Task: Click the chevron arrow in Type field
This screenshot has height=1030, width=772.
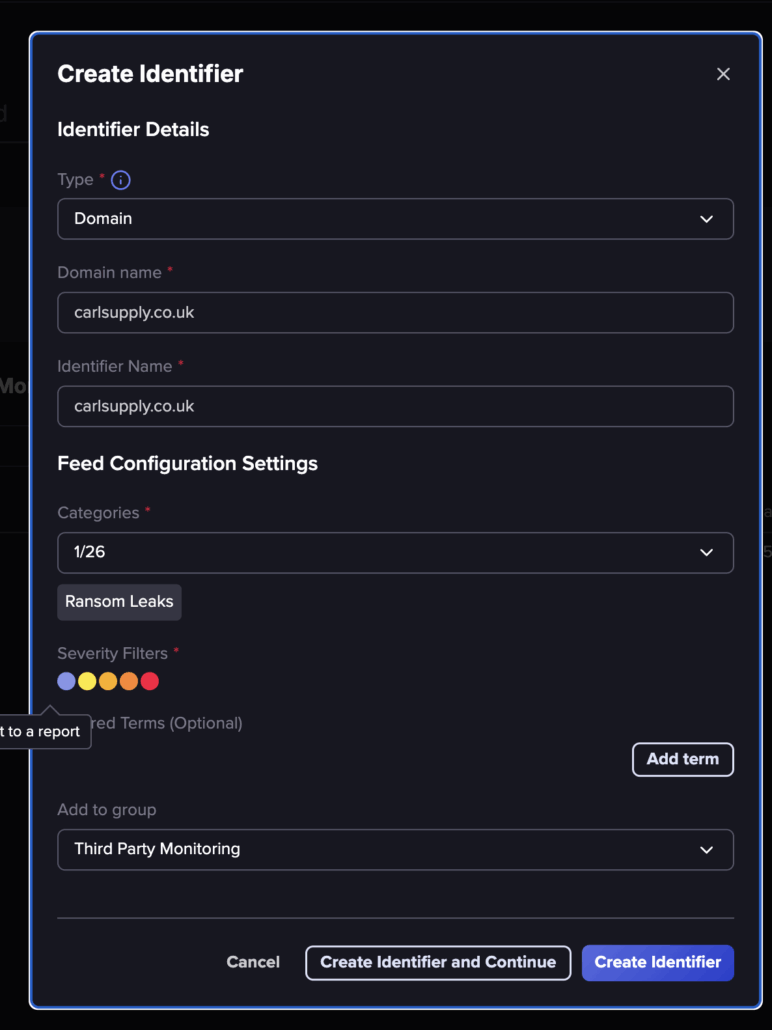Action: [x=706, y=219]
